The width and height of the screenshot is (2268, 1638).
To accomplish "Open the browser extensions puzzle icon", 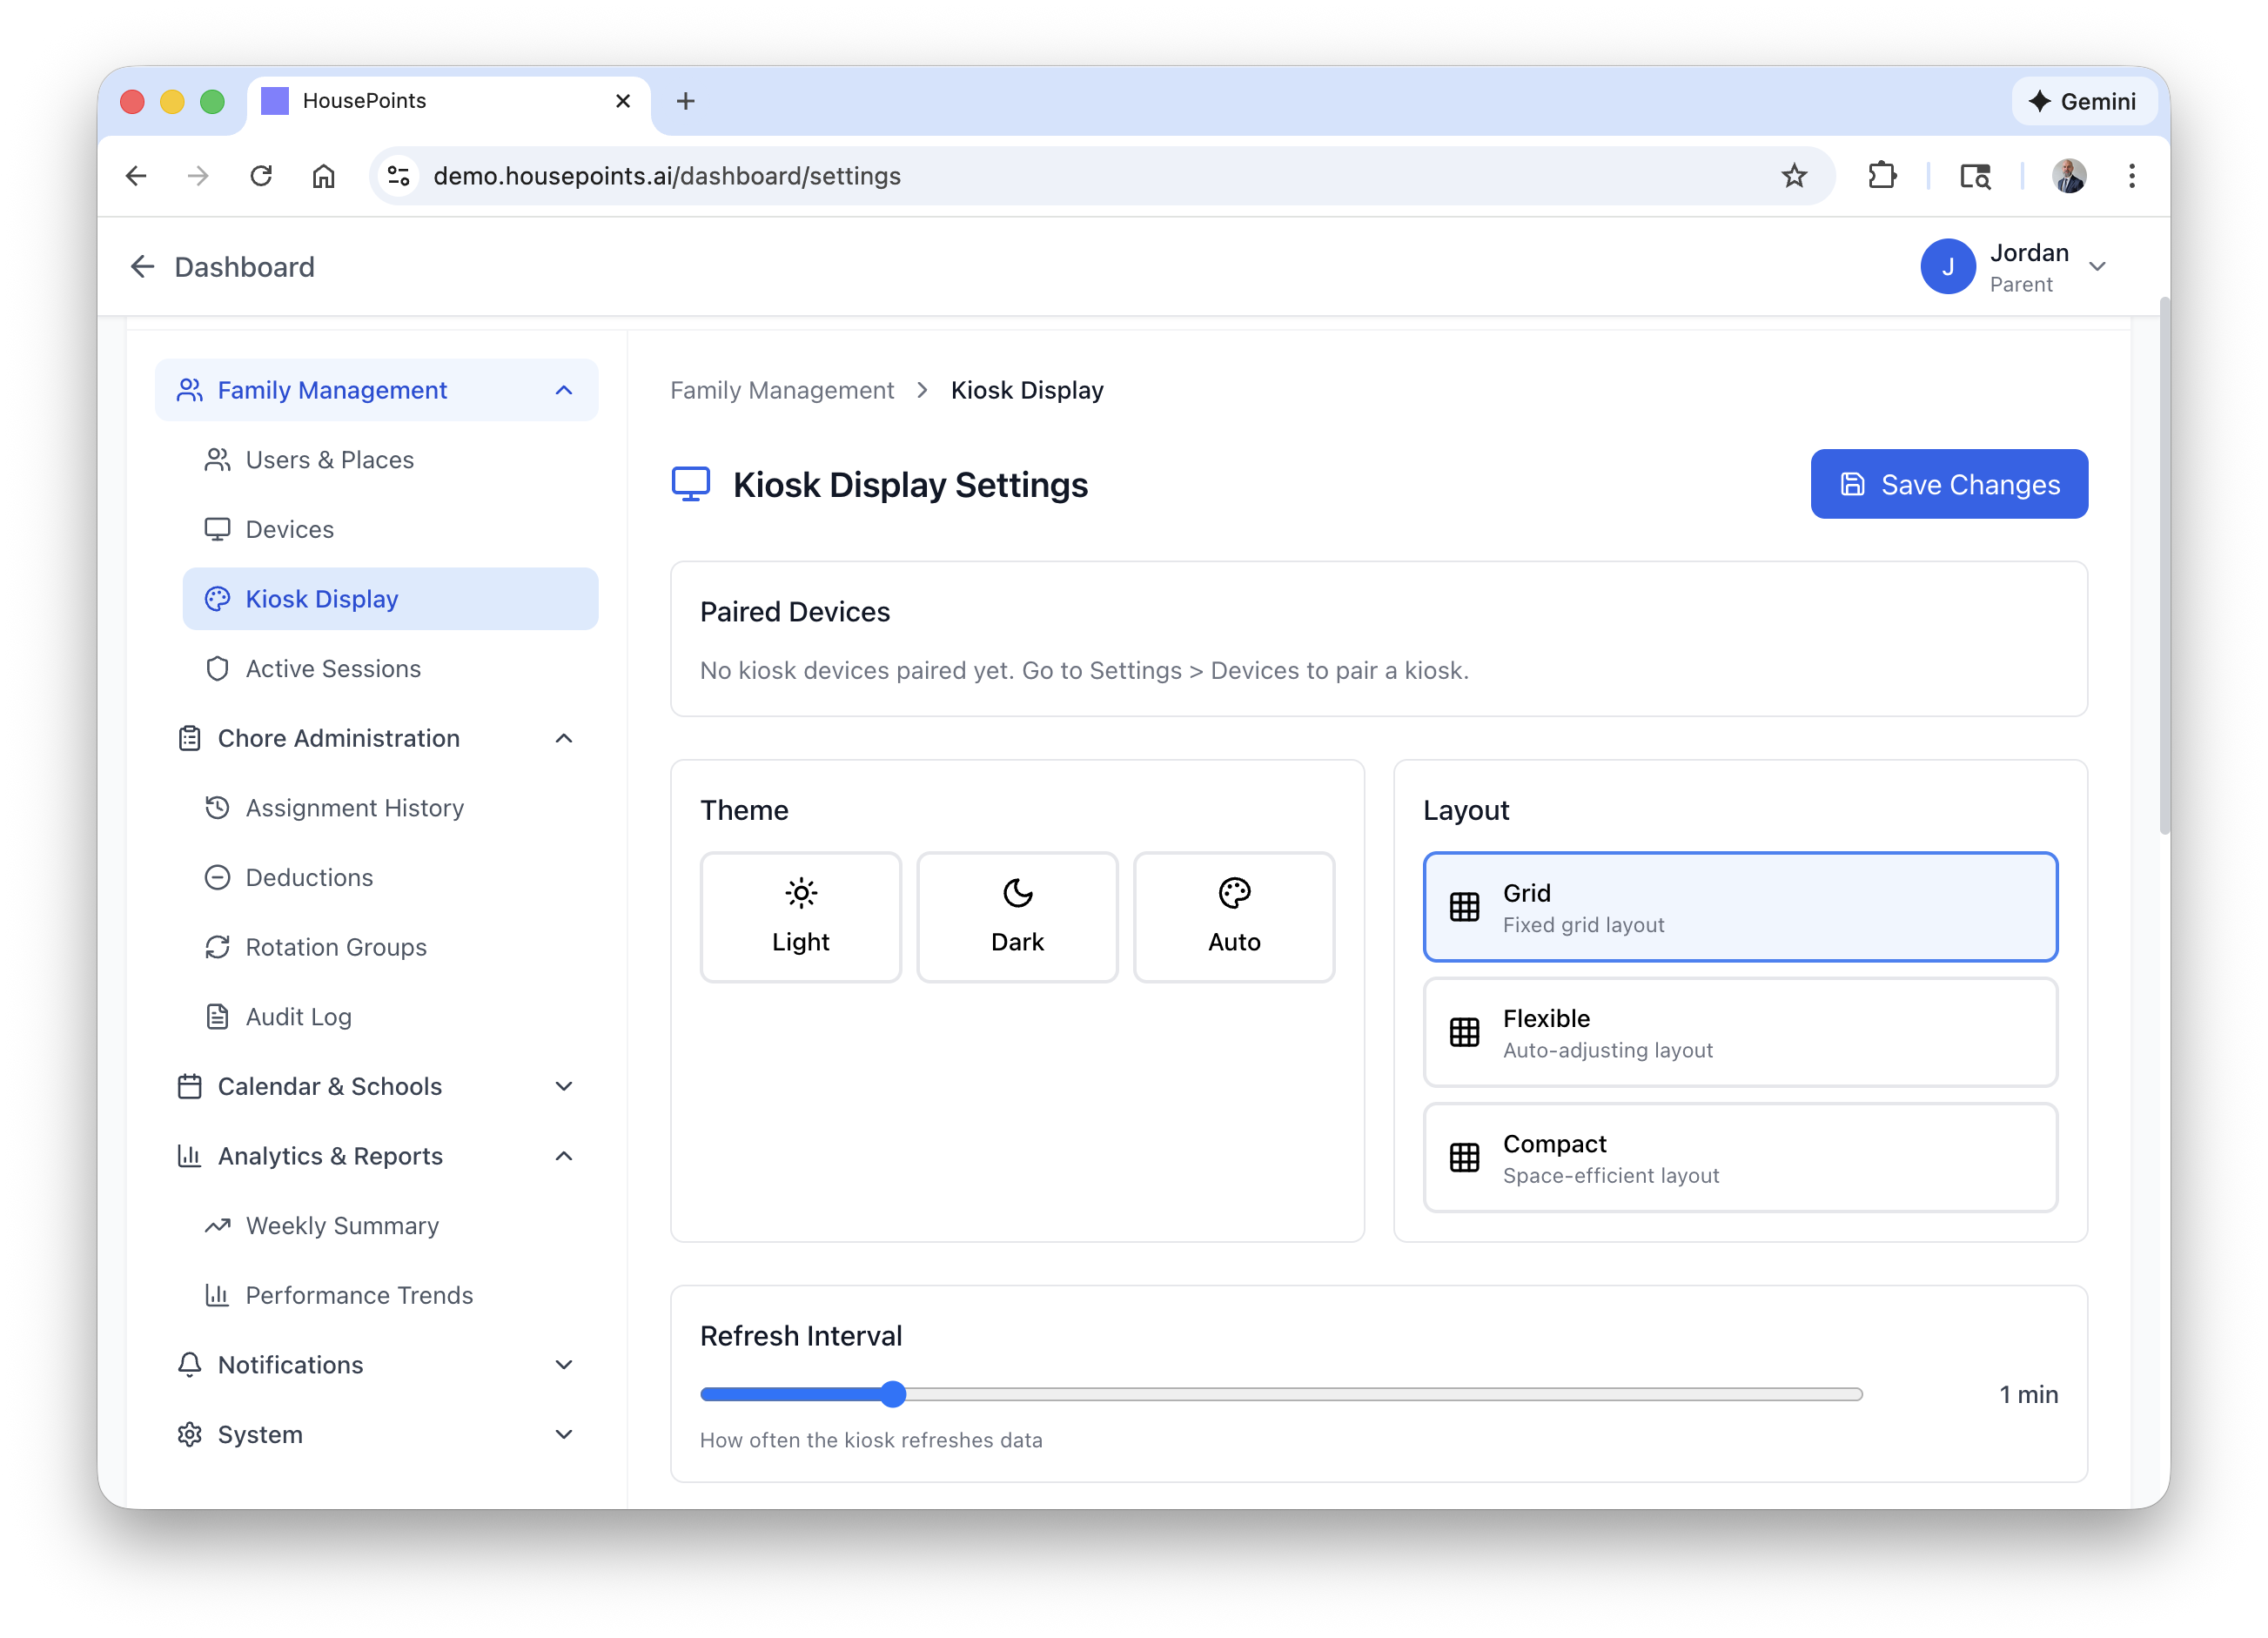I will 1881,176.
